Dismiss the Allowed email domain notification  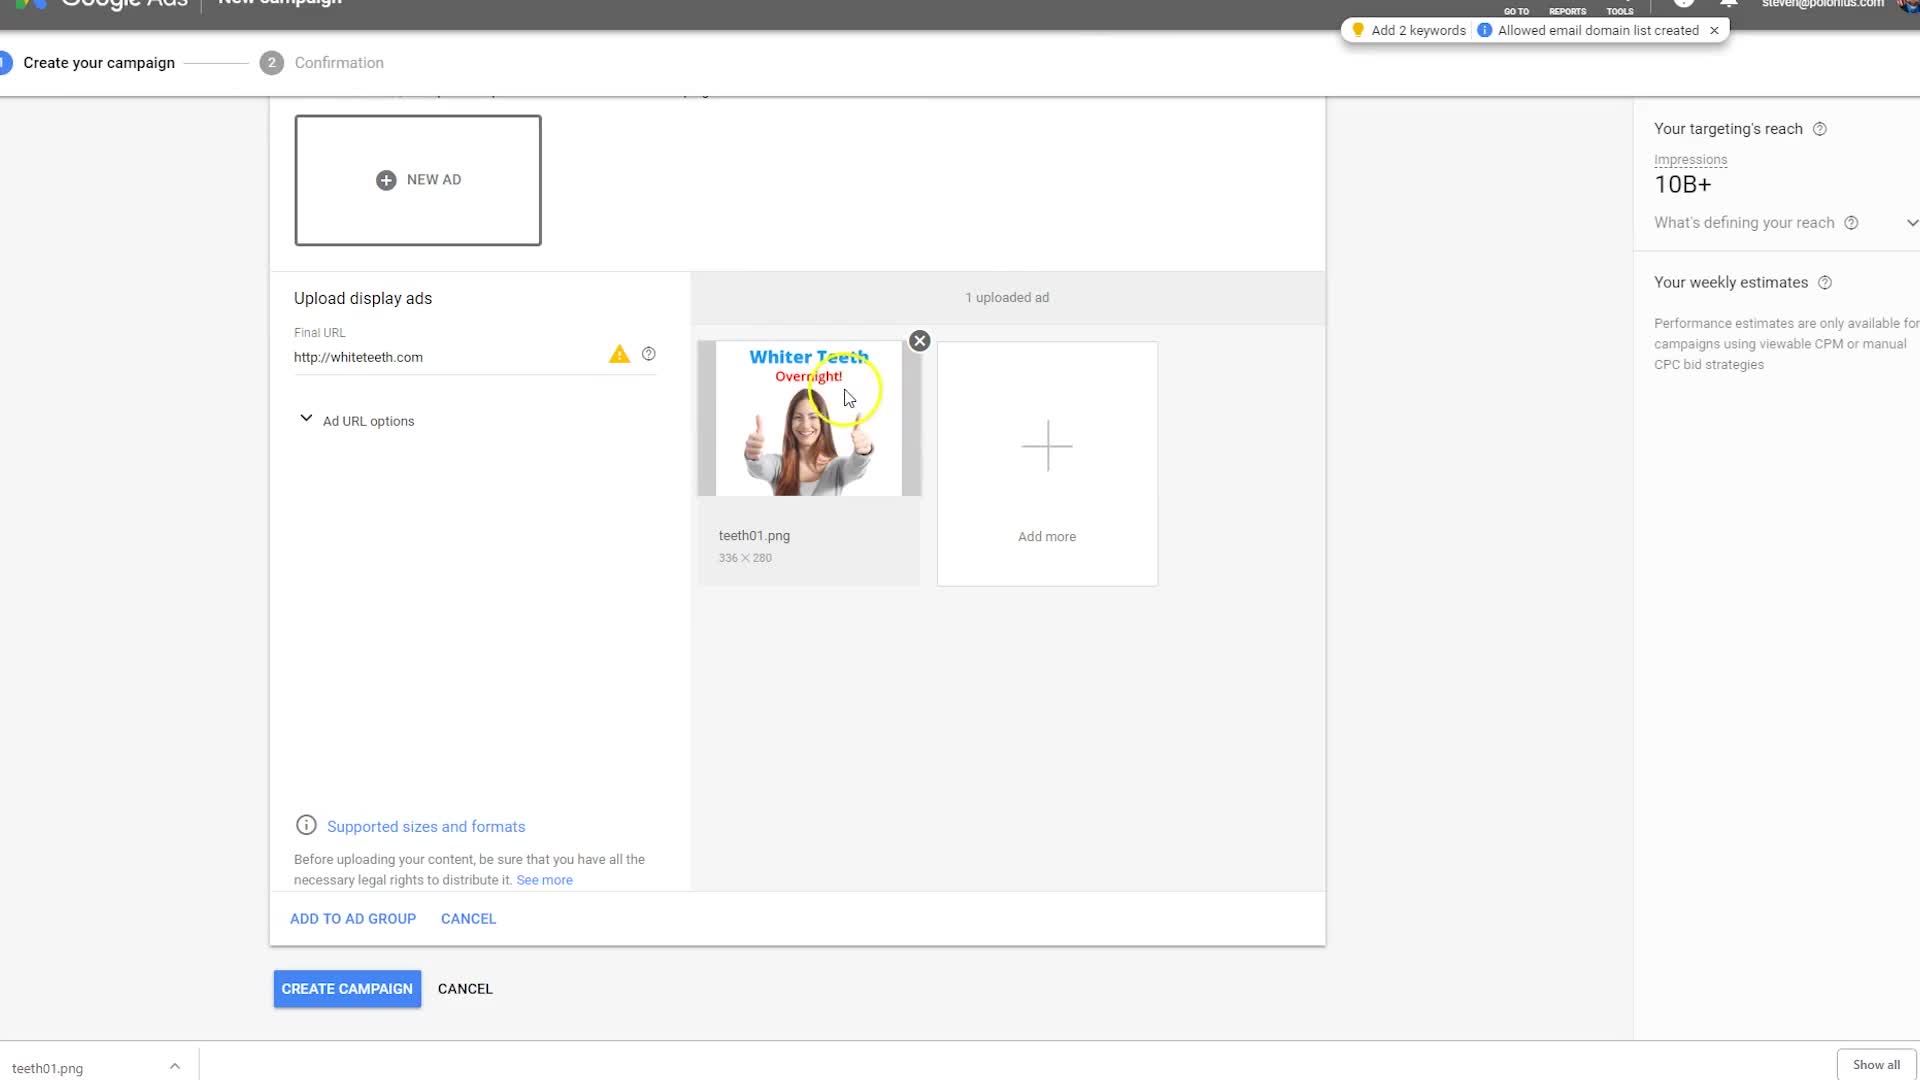[x=1714, y=30]
